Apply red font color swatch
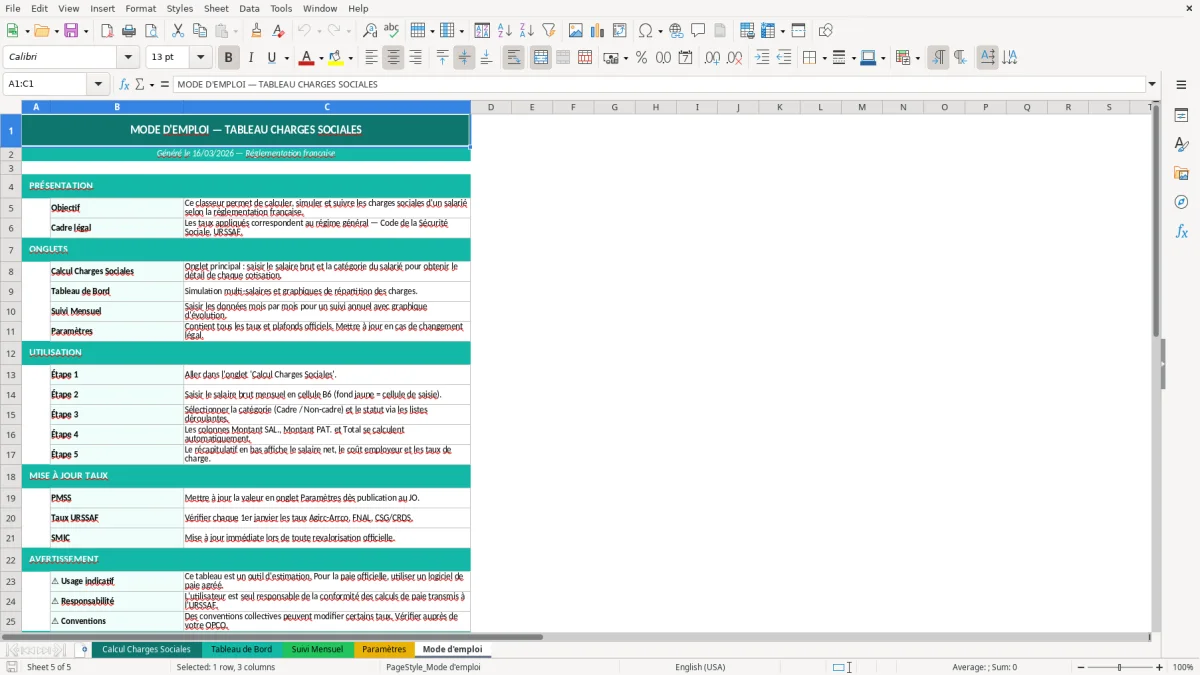The image size is (1200, 675). tap(306, 58)
